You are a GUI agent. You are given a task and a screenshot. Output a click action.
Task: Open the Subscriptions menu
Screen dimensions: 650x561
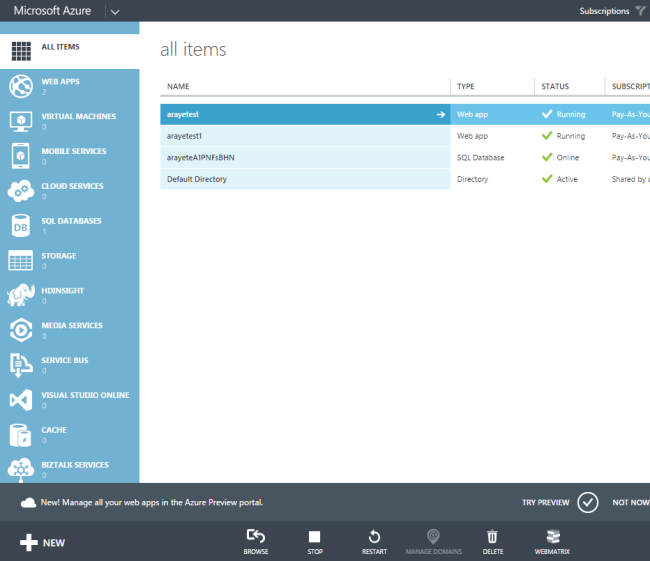[x=604, y=11]
